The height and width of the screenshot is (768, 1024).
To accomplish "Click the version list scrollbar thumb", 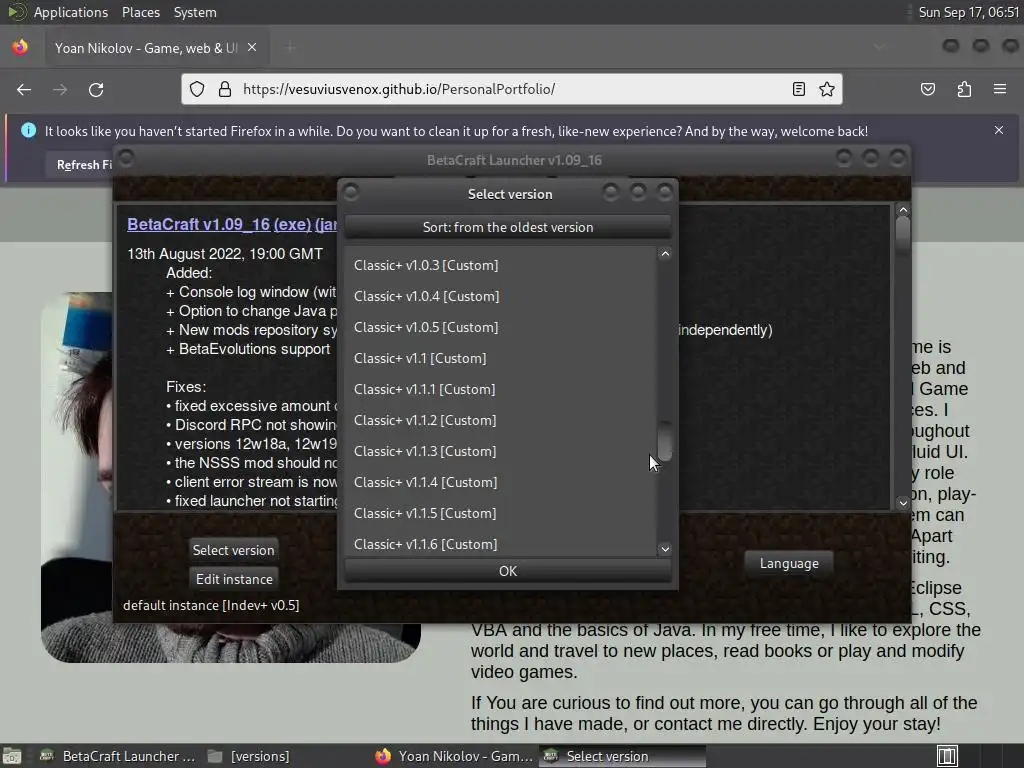I will pyautogui.click(x=665, y=442).
